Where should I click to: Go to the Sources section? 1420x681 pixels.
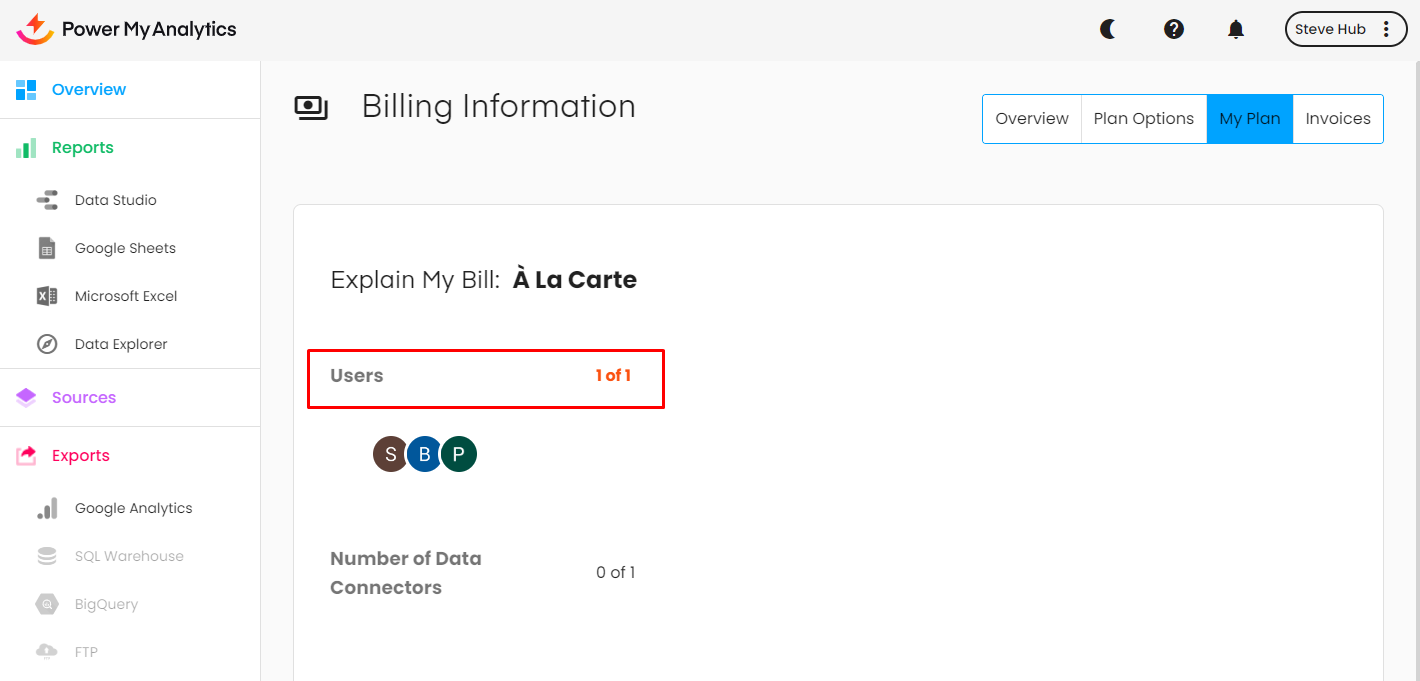click(84, 398)
